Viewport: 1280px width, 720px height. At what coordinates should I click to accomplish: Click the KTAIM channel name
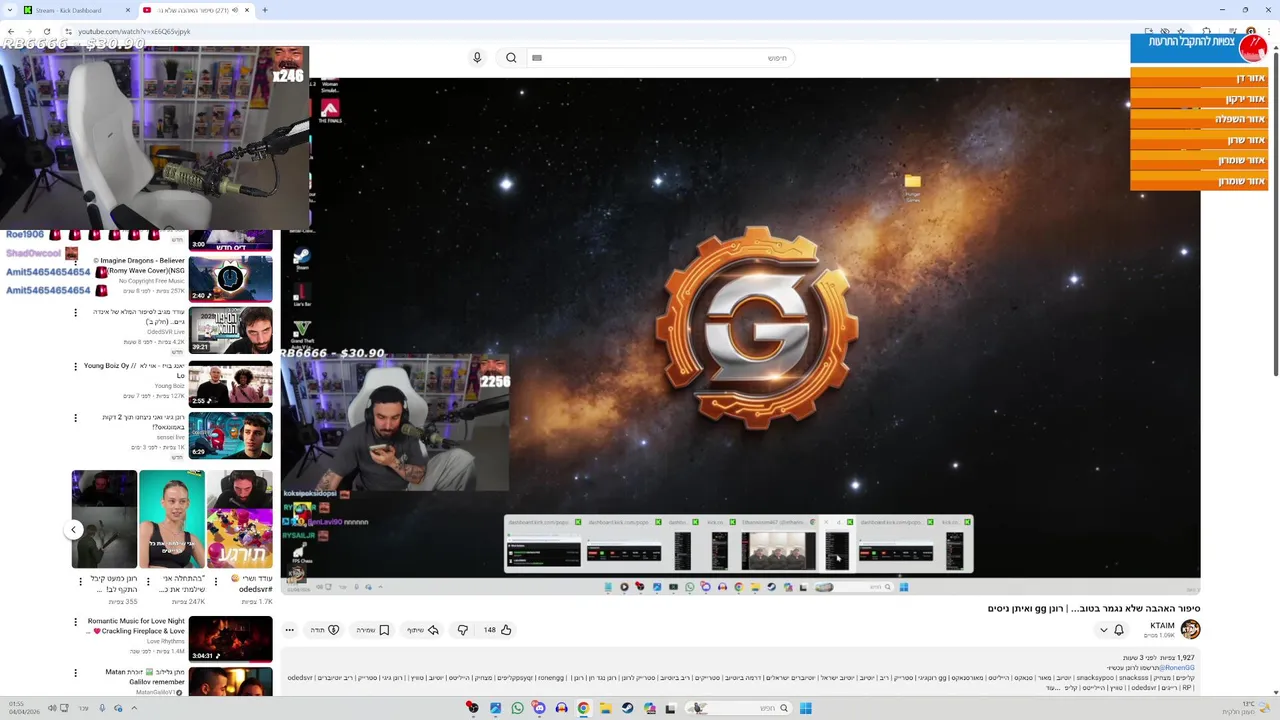click(1162, 626)
